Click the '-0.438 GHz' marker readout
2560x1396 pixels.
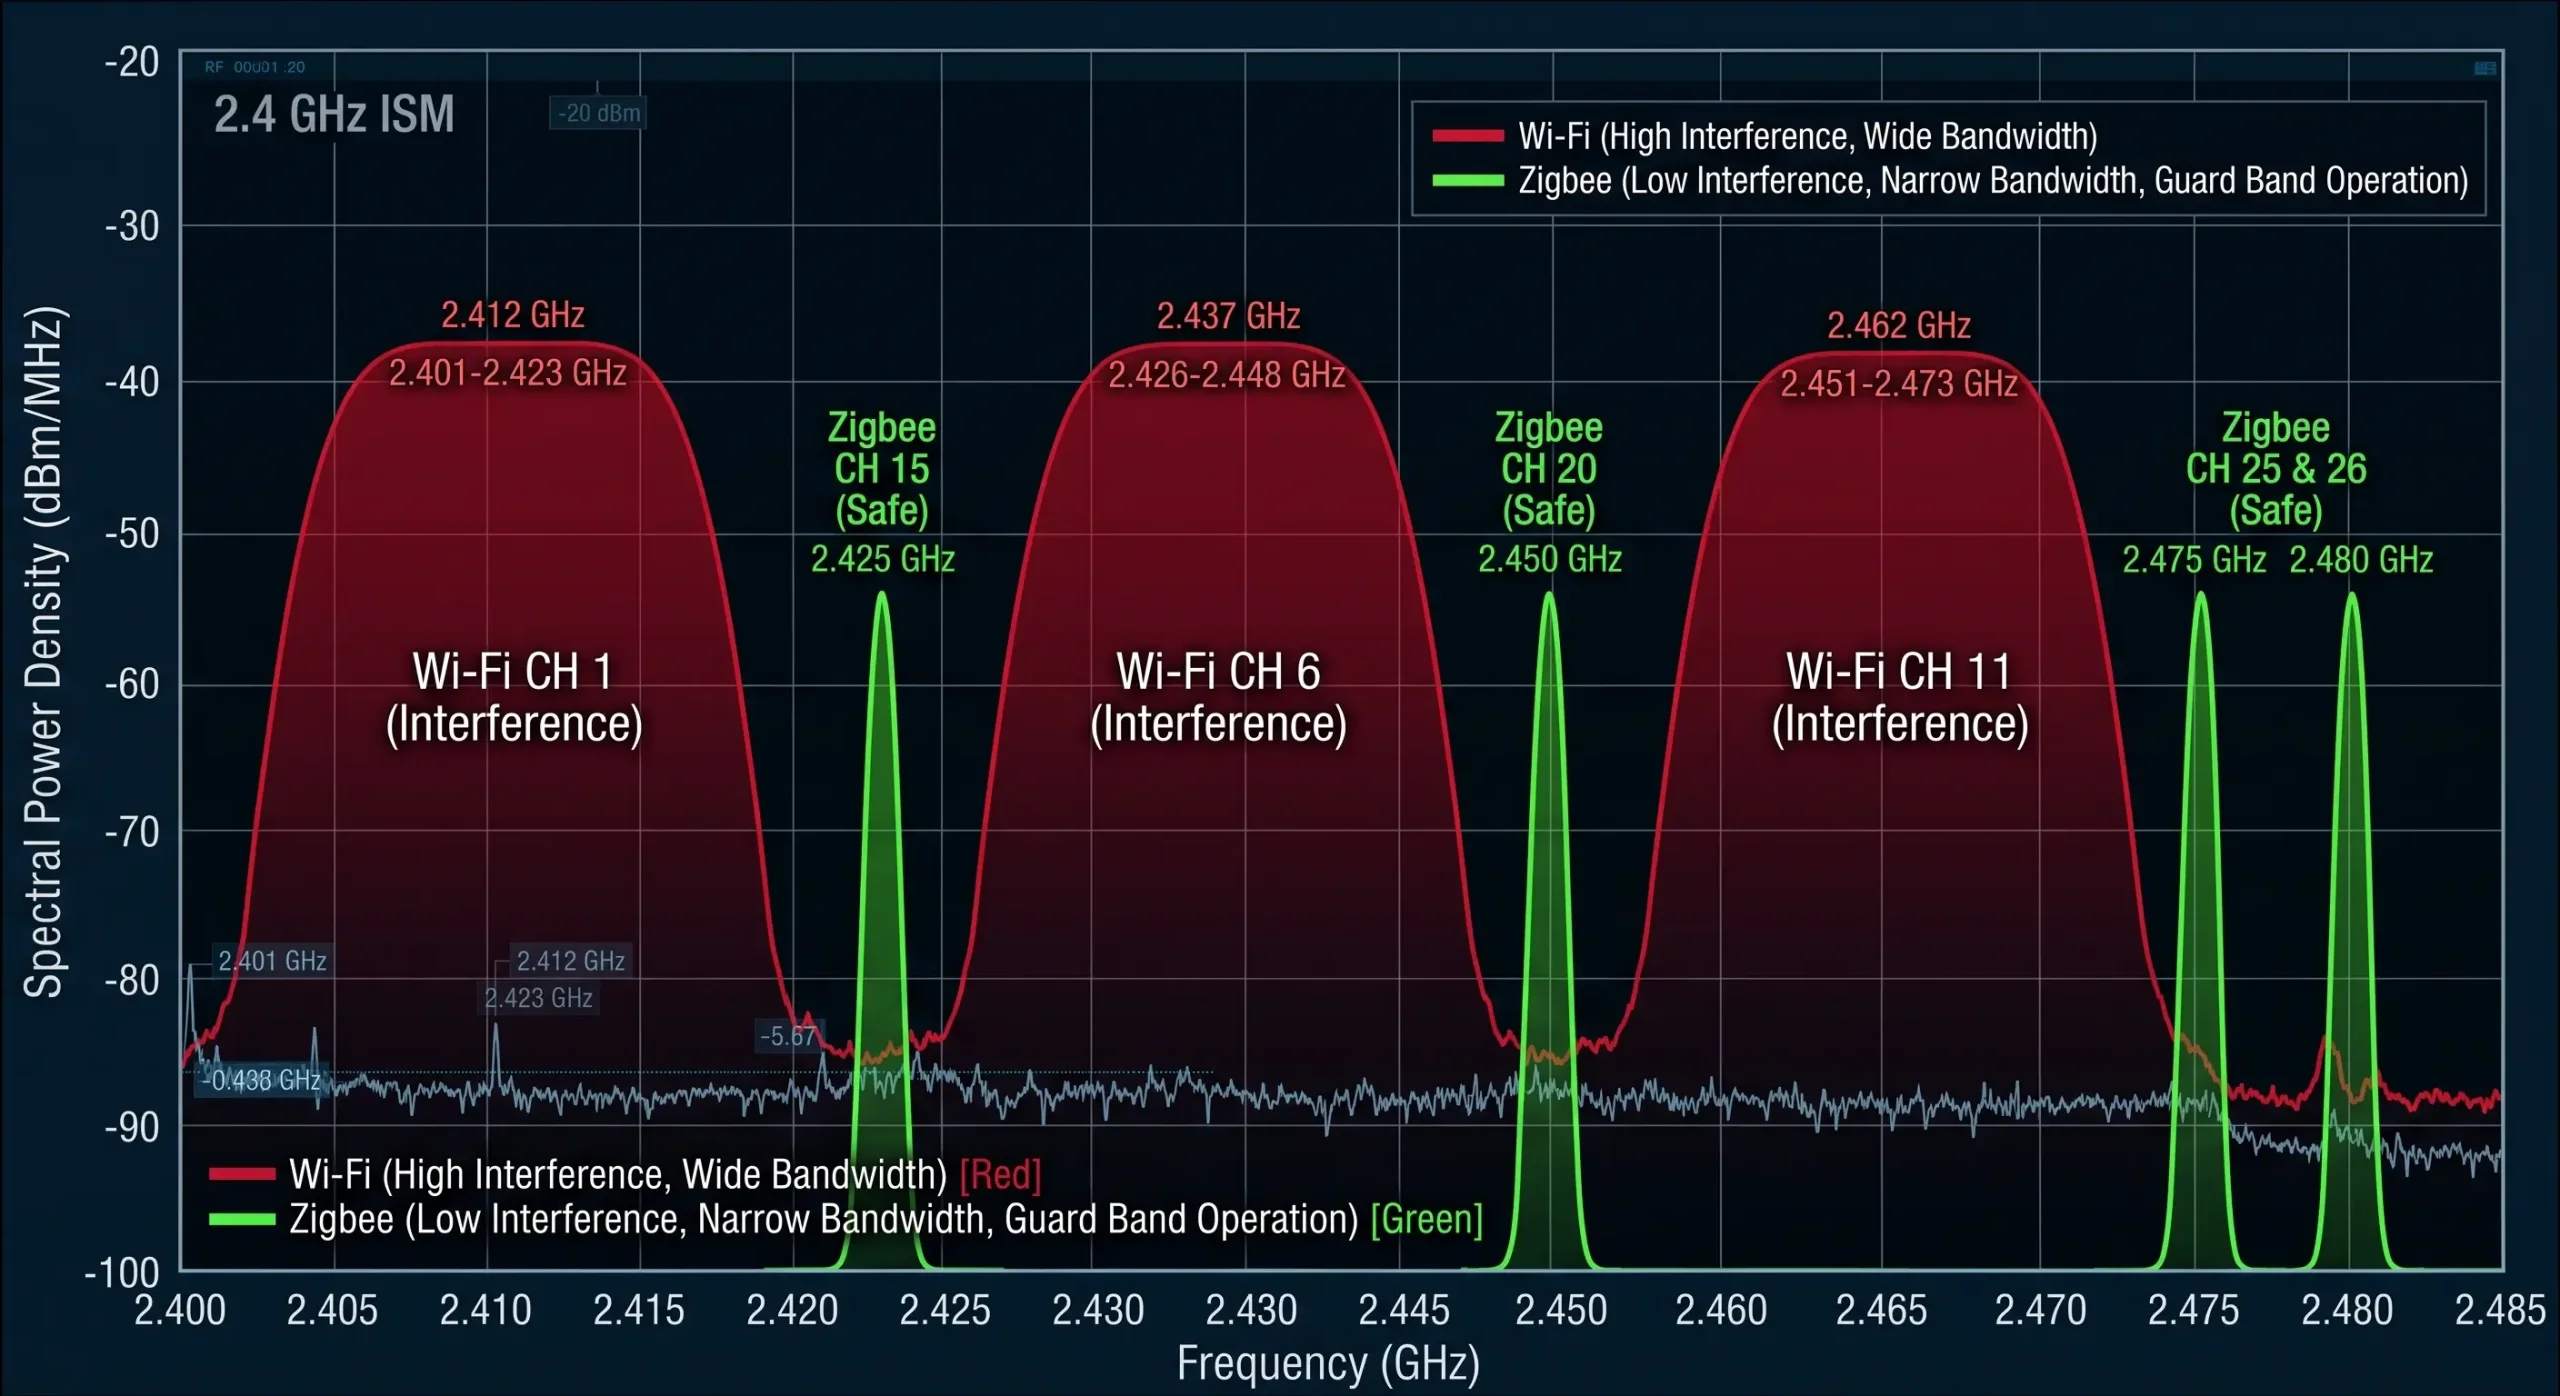261,1080
